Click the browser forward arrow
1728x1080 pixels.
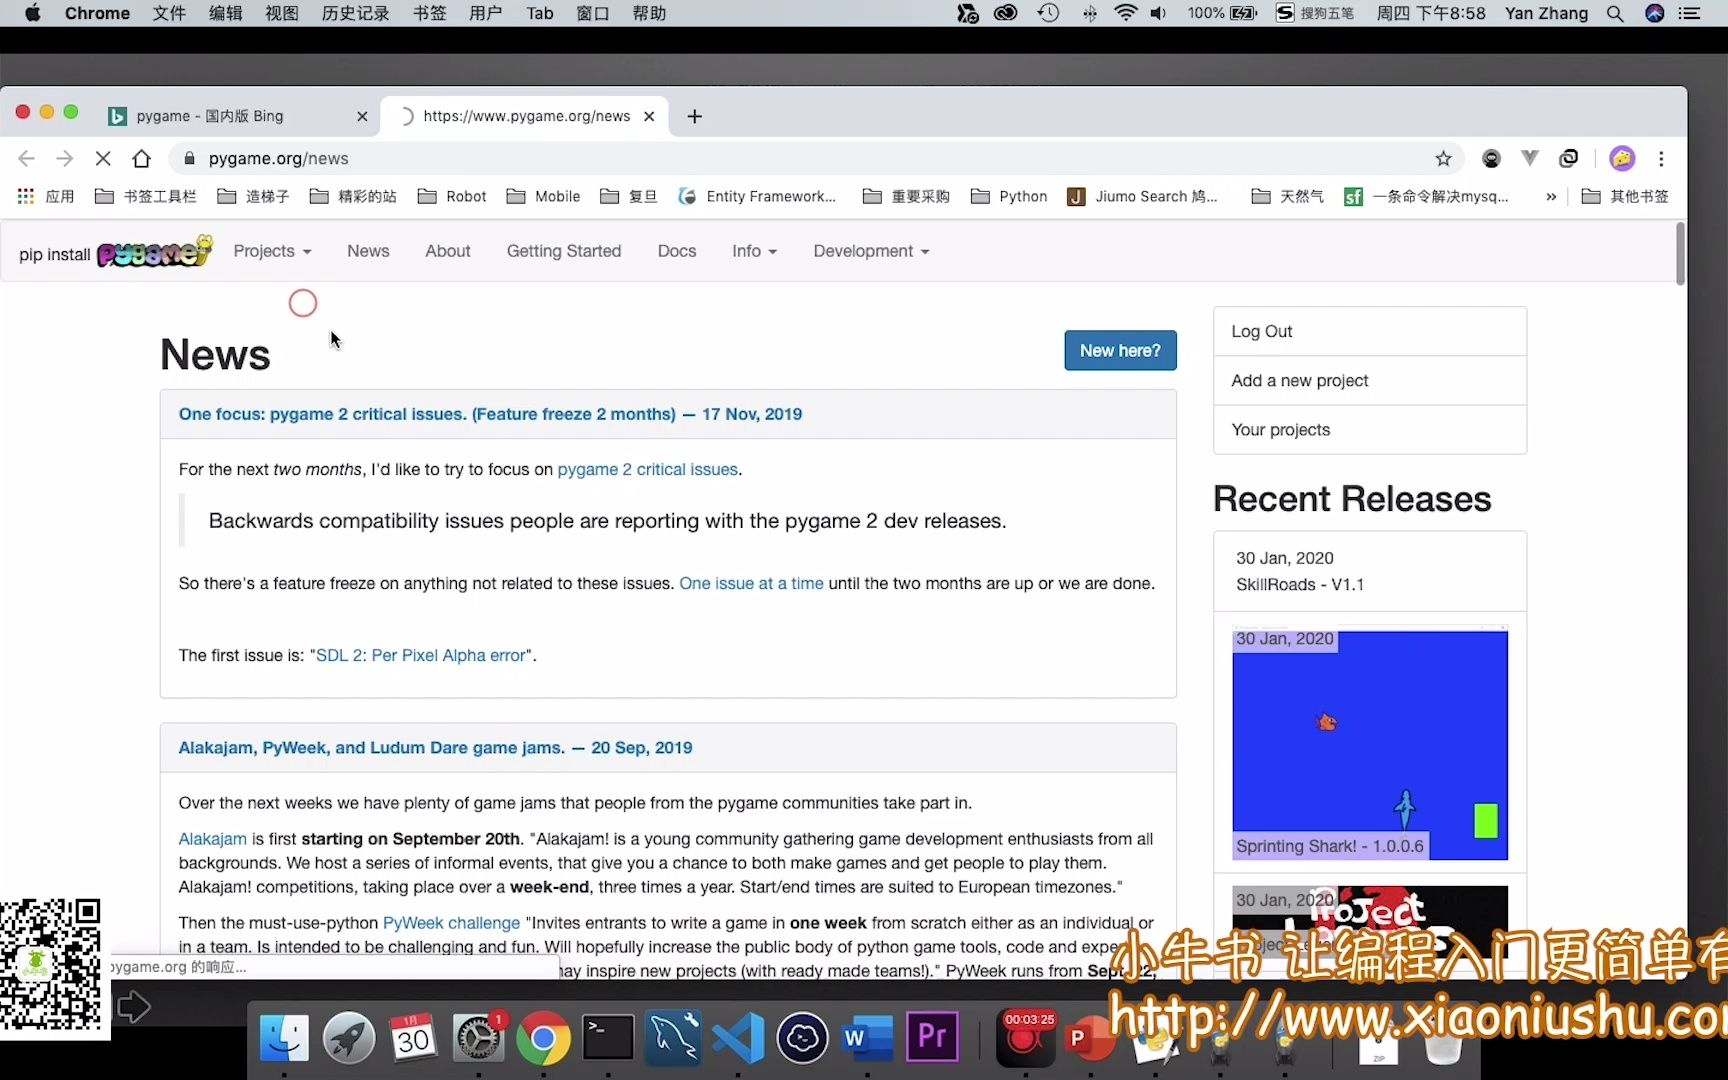click(65, 158)
